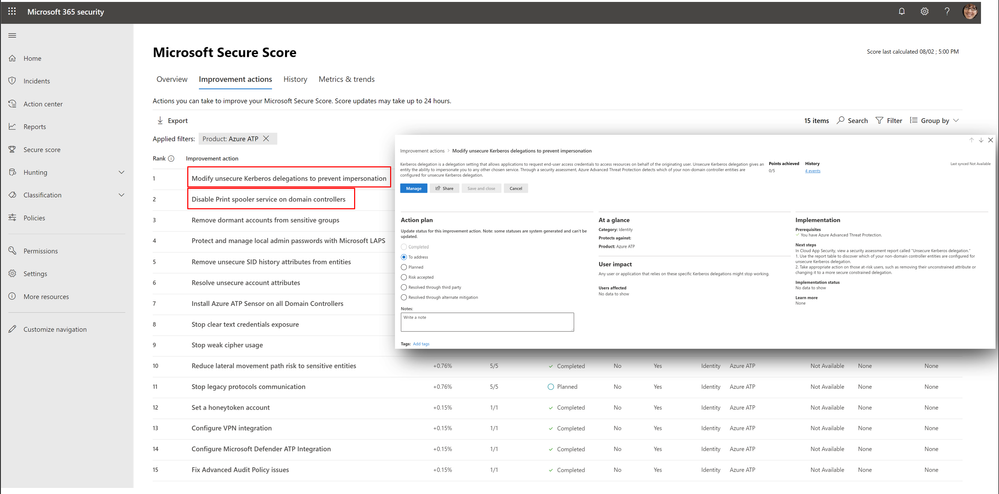Click the blue Manage button
999x494 pixels.
tap(413, 189)
